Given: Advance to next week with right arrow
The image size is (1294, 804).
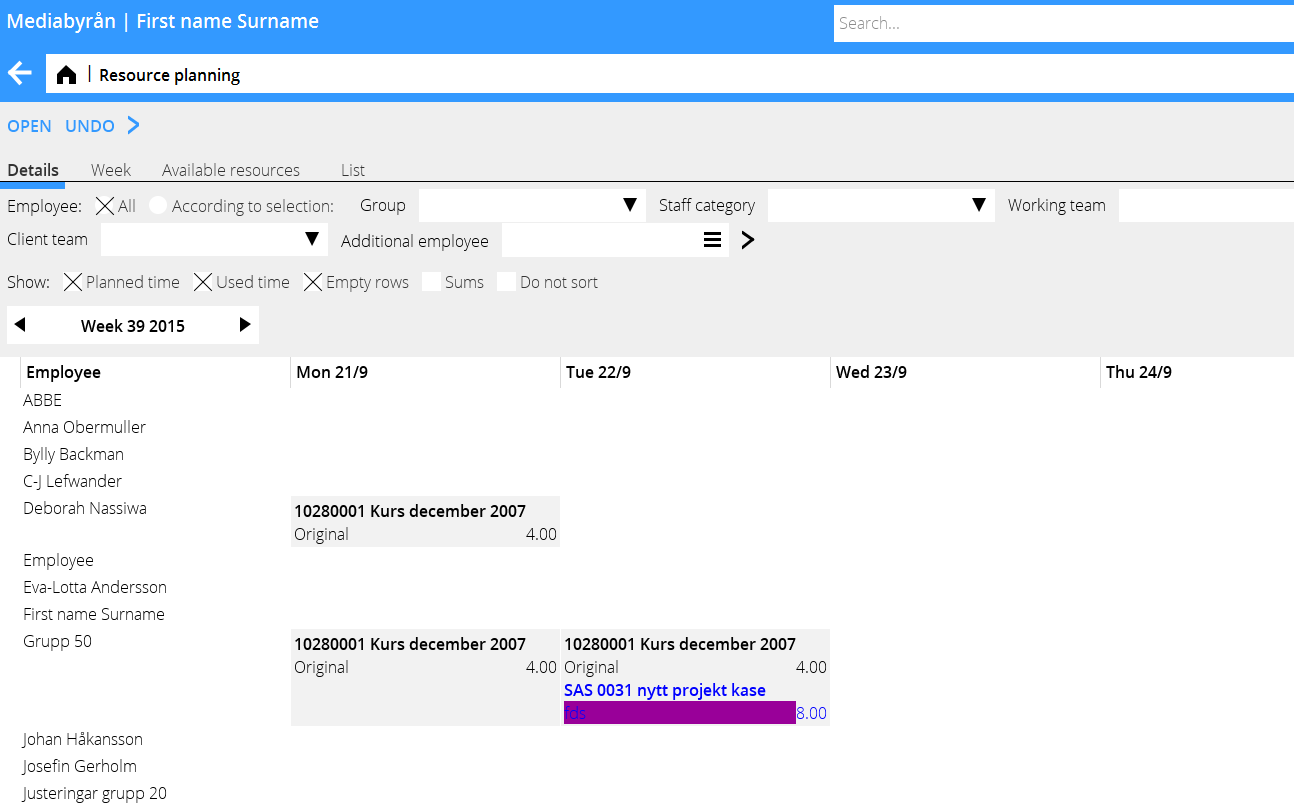Looking at the screenshot, I should (x=245, y=325).
